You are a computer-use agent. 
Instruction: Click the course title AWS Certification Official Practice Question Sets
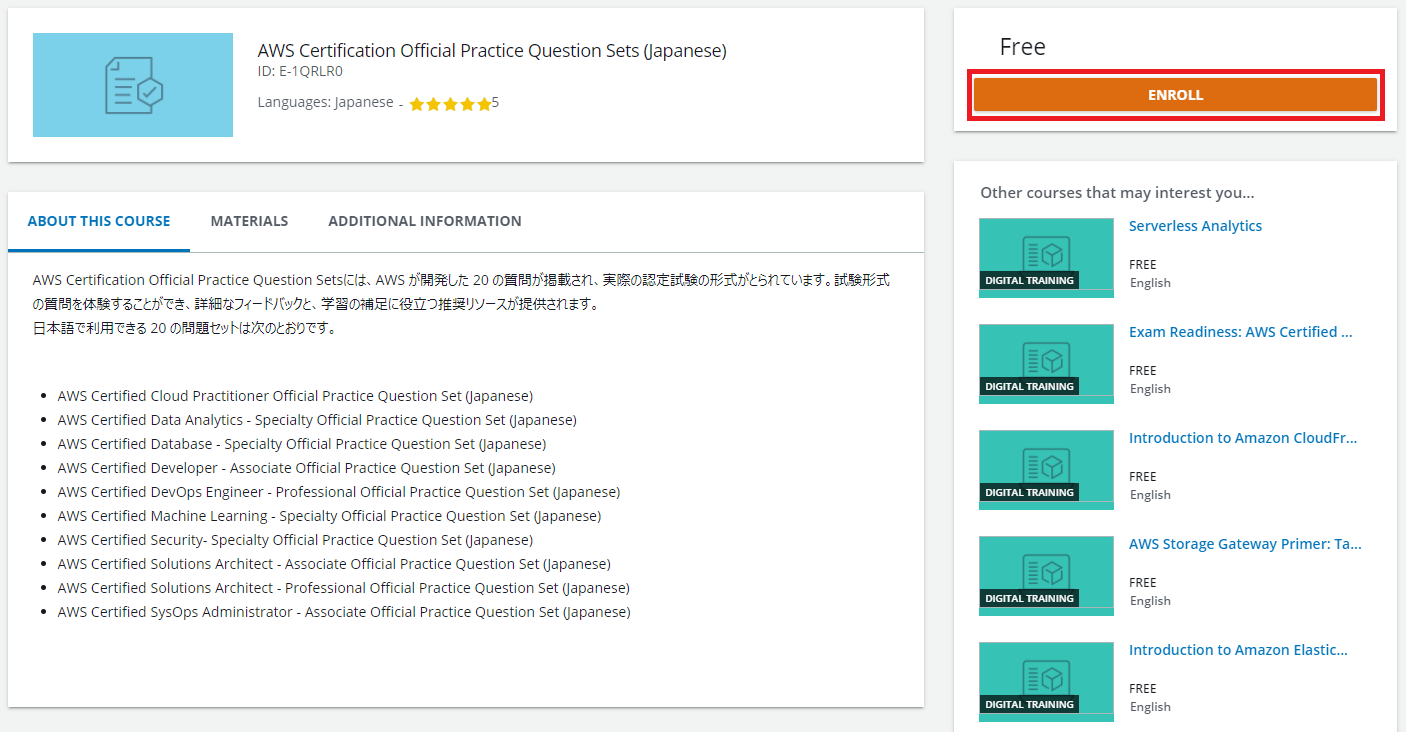492,51
